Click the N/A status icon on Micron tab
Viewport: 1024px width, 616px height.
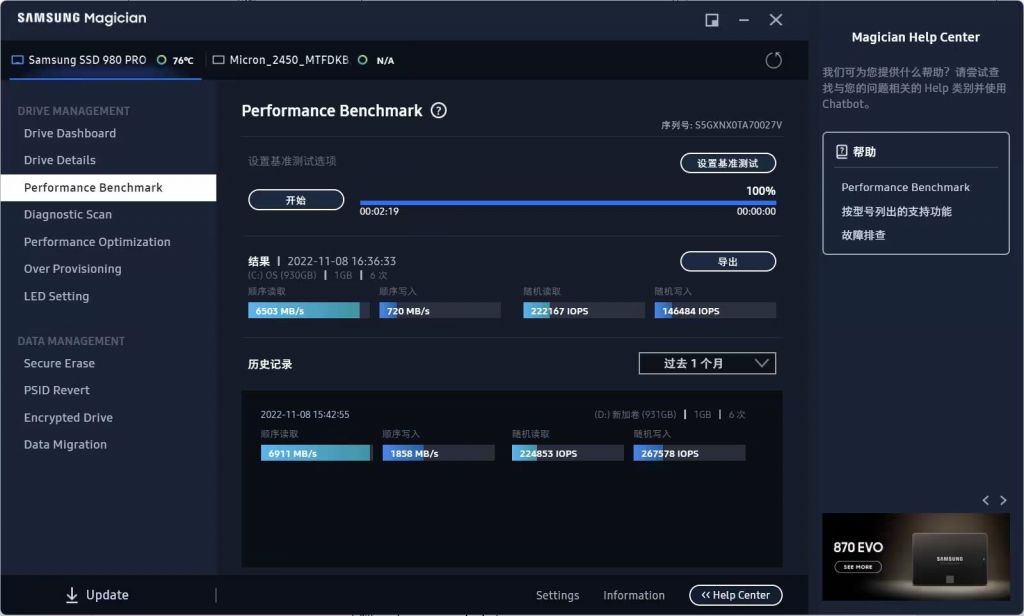click(361, 60)
